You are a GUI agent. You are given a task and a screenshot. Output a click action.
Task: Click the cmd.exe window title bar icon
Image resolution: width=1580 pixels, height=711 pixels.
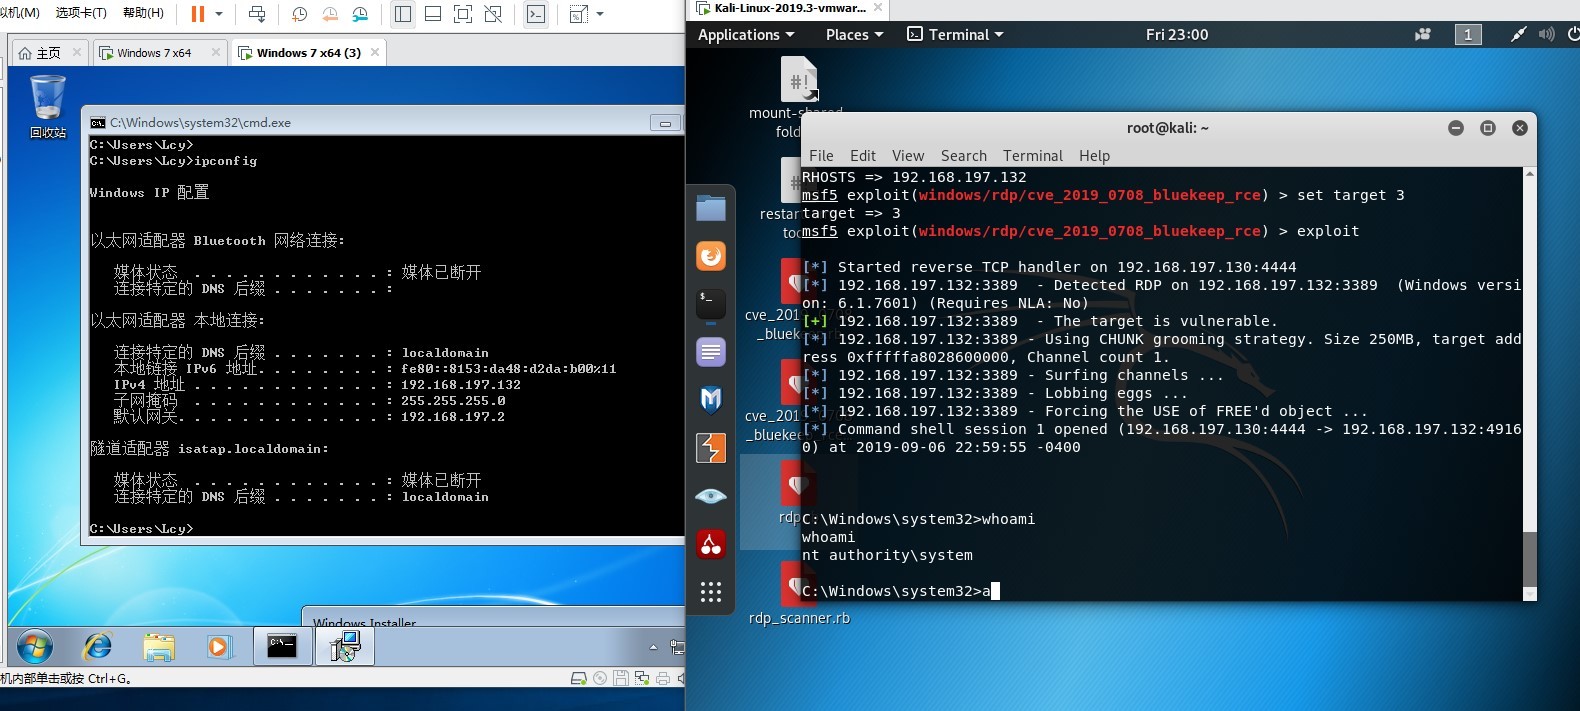pos(98,123)
